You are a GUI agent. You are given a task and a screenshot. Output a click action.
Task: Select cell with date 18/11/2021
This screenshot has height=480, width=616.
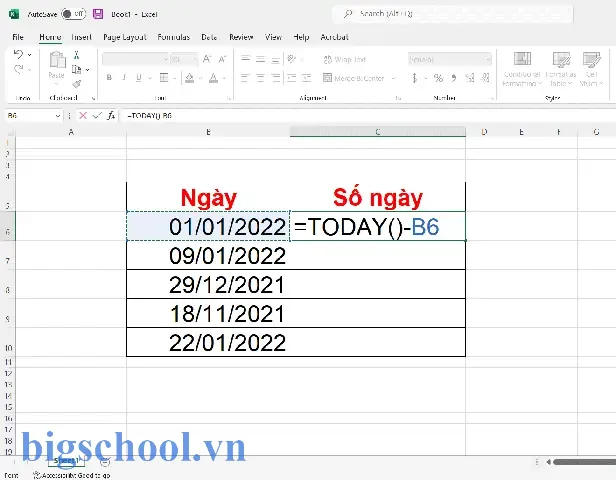208,313
